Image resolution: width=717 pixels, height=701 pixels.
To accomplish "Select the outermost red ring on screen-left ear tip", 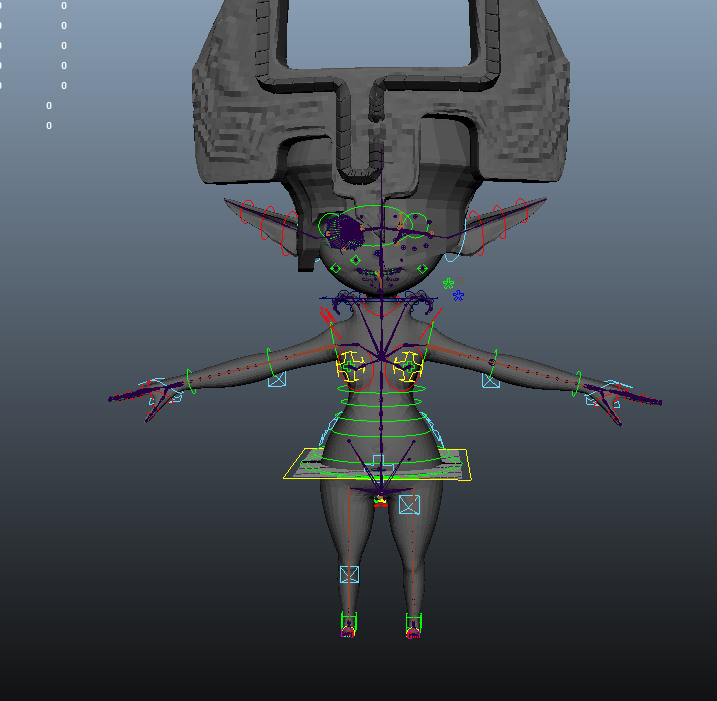I will [247, 212].
